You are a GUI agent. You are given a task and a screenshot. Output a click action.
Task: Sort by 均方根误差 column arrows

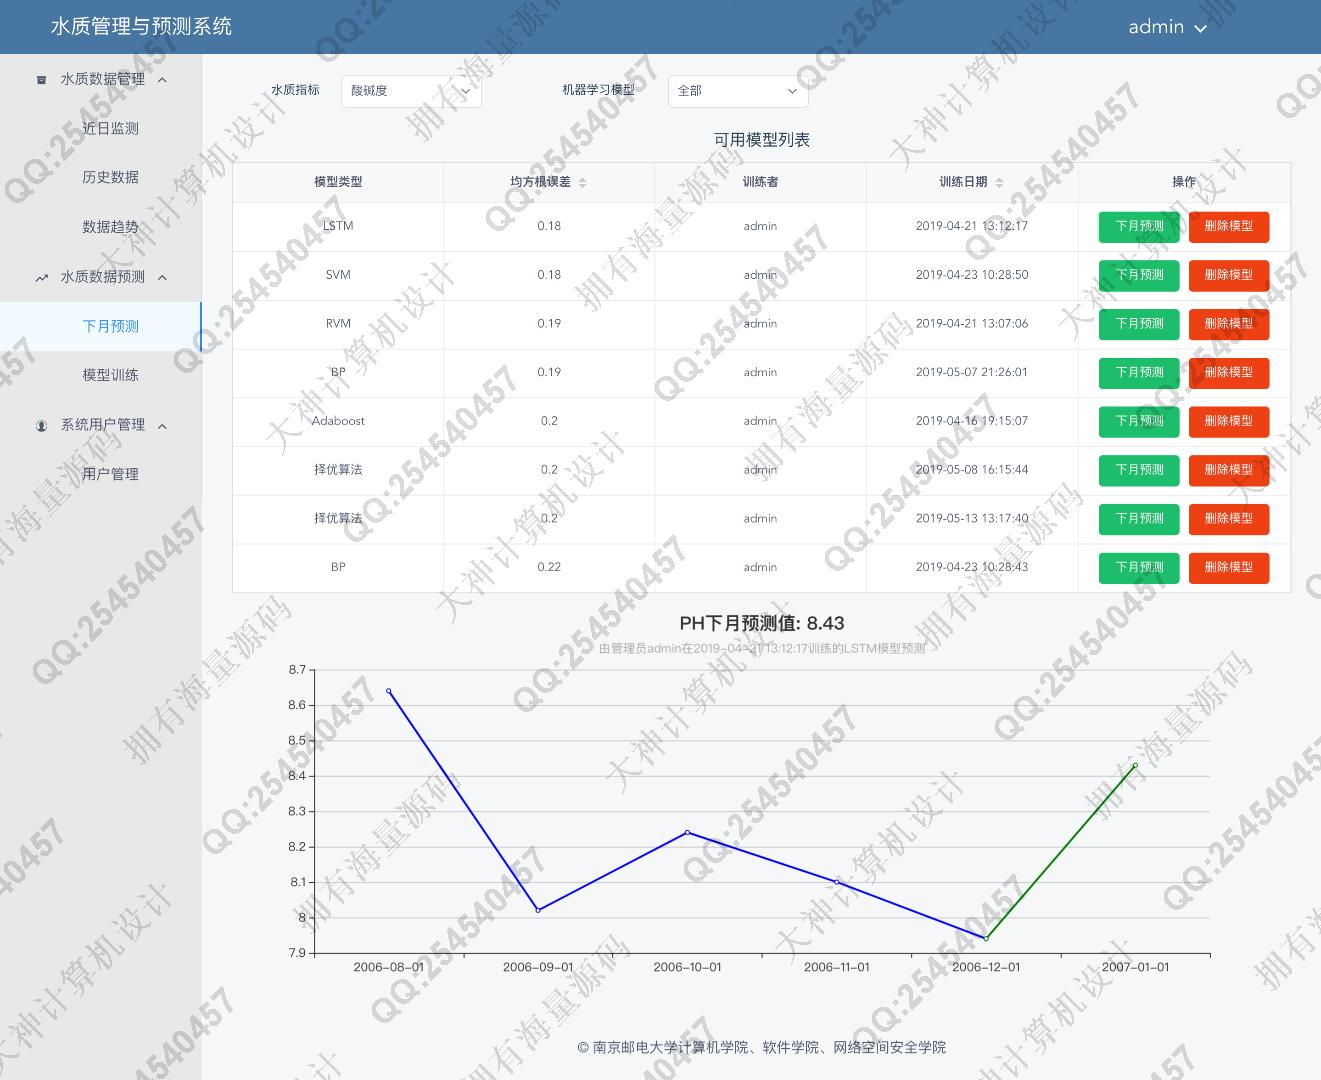tap(583, 182)
